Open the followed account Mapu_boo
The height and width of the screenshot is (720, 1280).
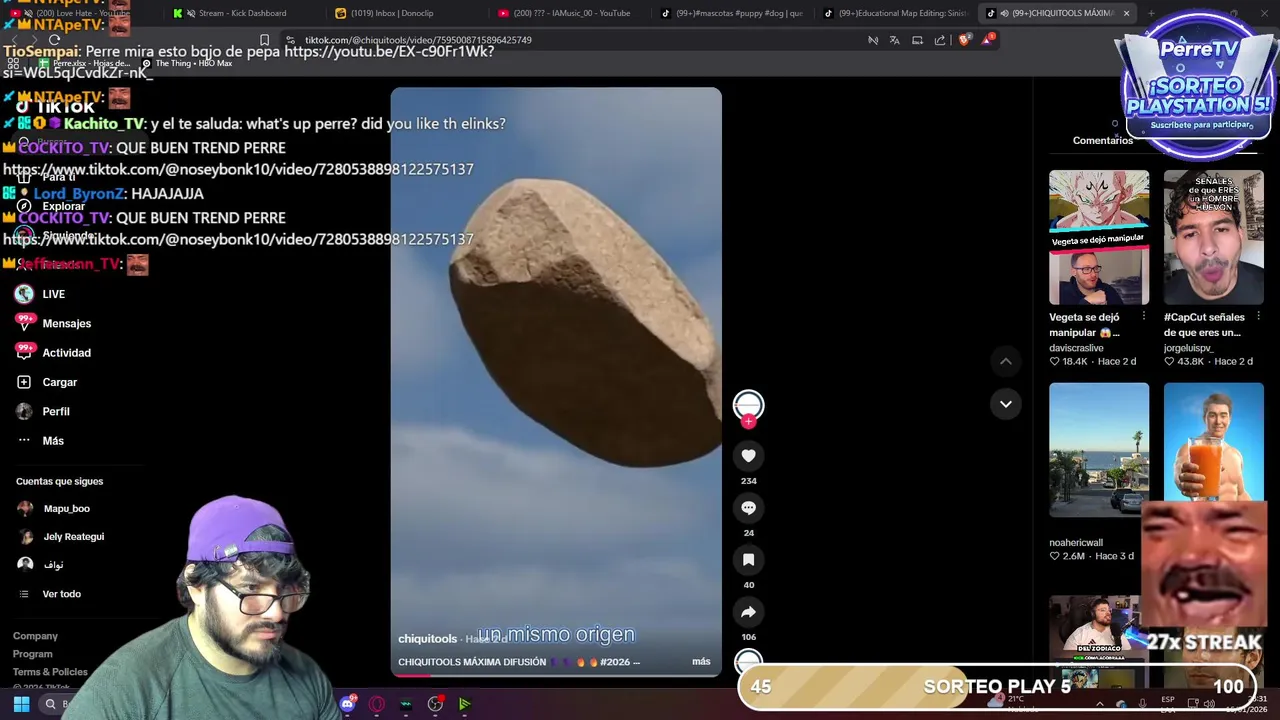pos(54,509)
